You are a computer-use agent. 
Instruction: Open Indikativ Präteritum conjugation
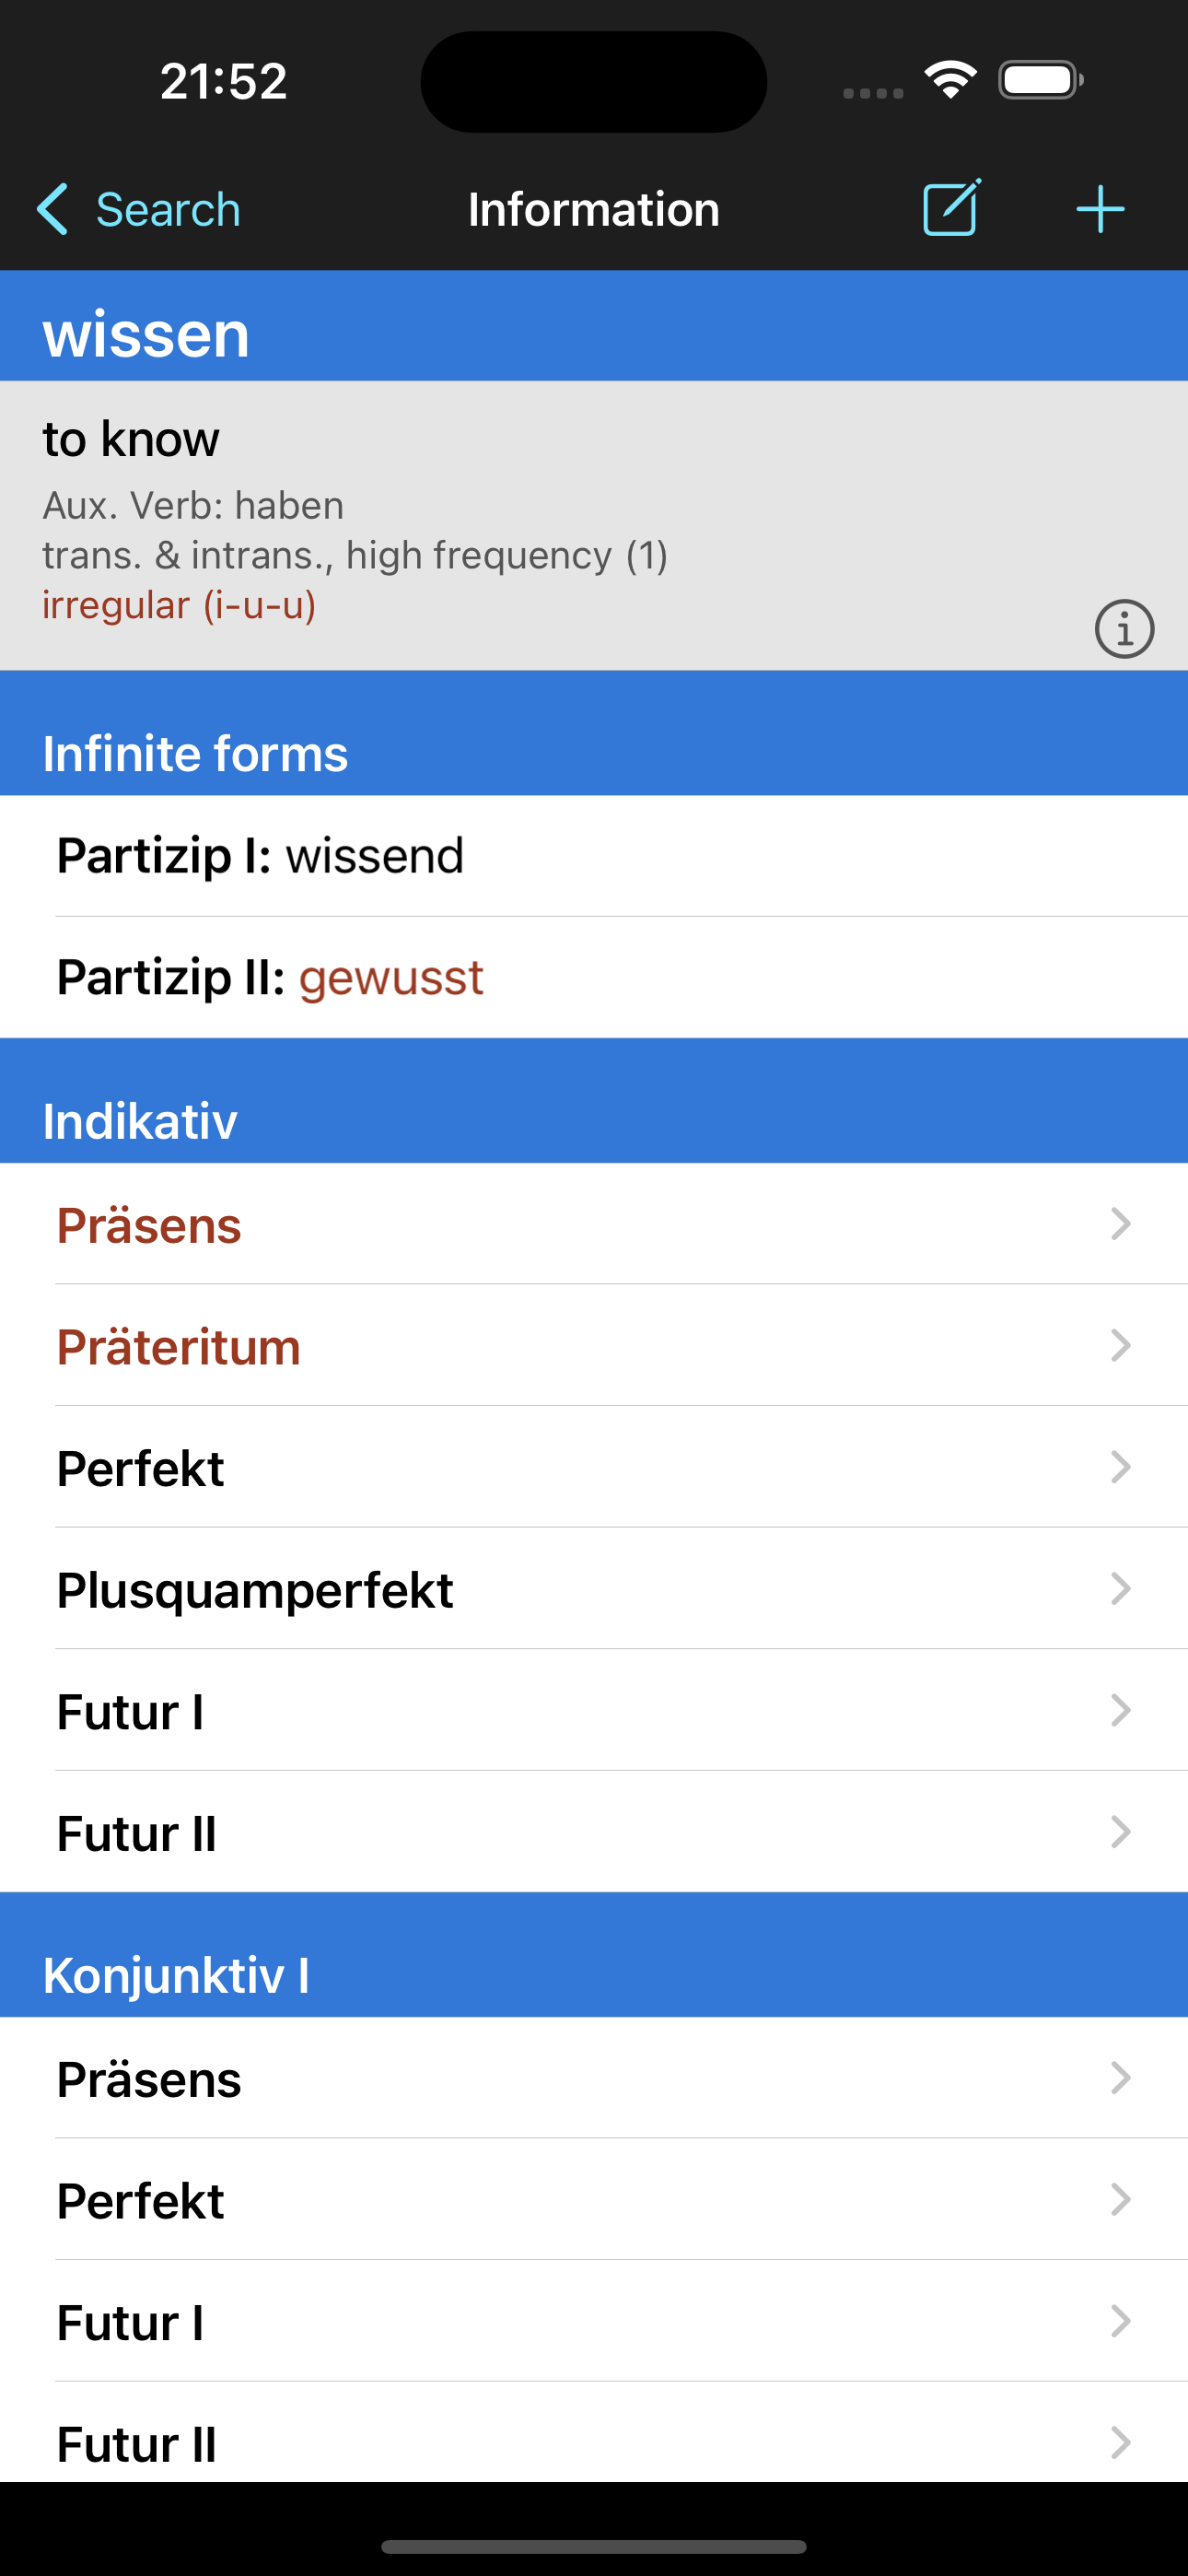[594, 1346]
